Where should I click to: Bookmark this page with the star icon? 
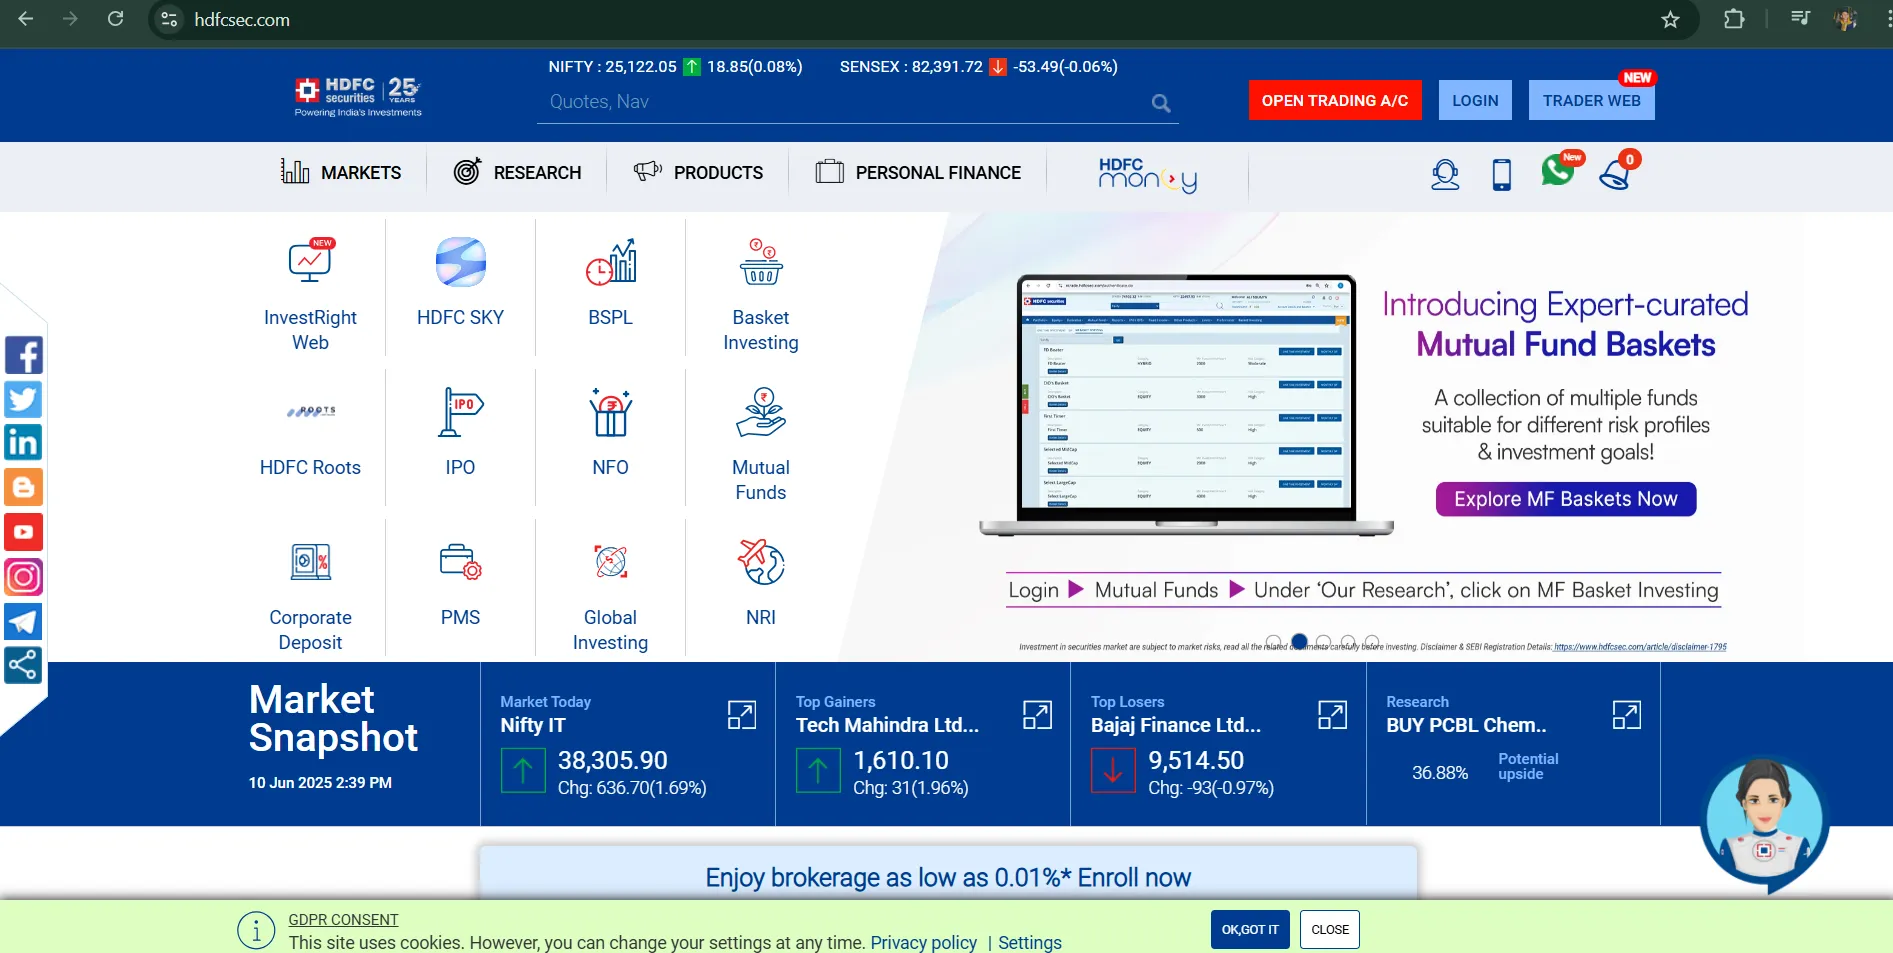click(1670, 19)
